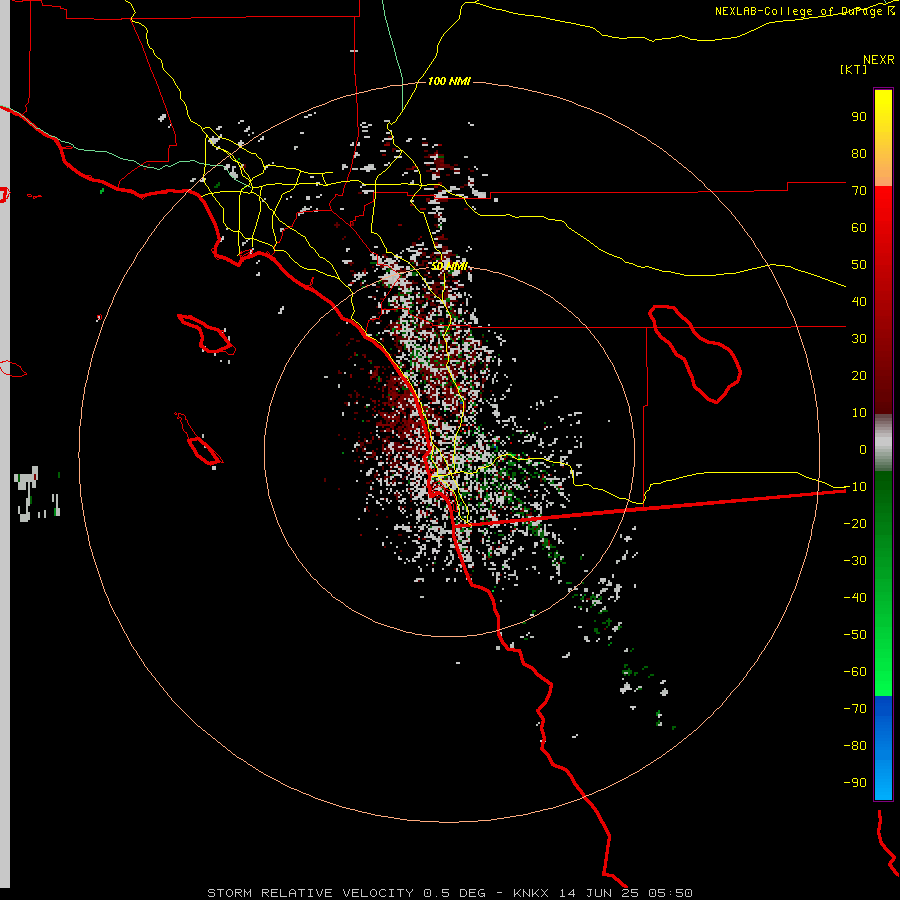Click the -20 value on velocity scale
The width and height of the screenshot is (900, 900).
[x=855, y=523]
